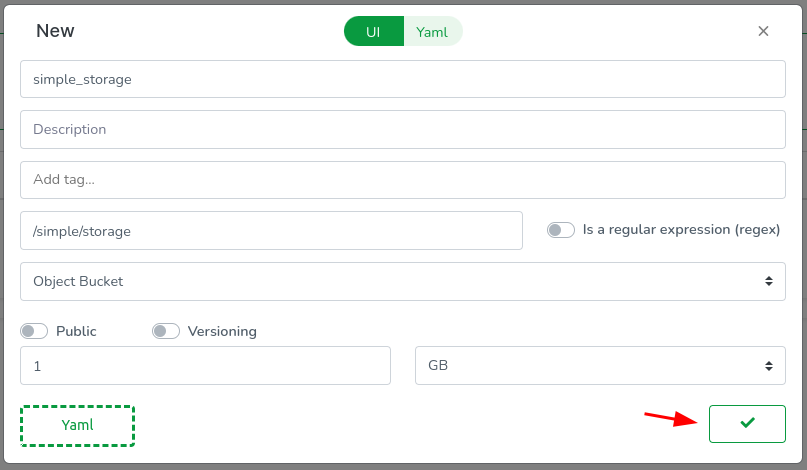Toggle the Public switch on

pyautogui.click(x=34, y=331)
